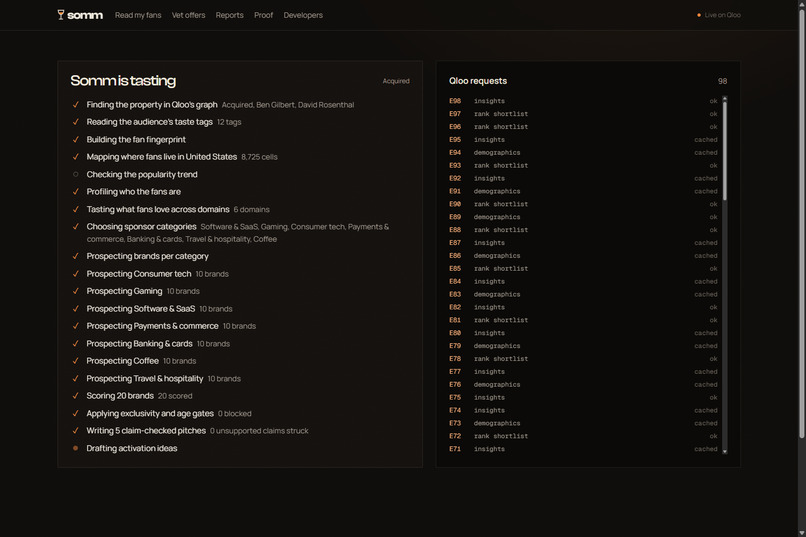The height and width of the screenshot is (537, 806).
Task: Click the Acquired label in the tasting panel
Action: point(396,81)
